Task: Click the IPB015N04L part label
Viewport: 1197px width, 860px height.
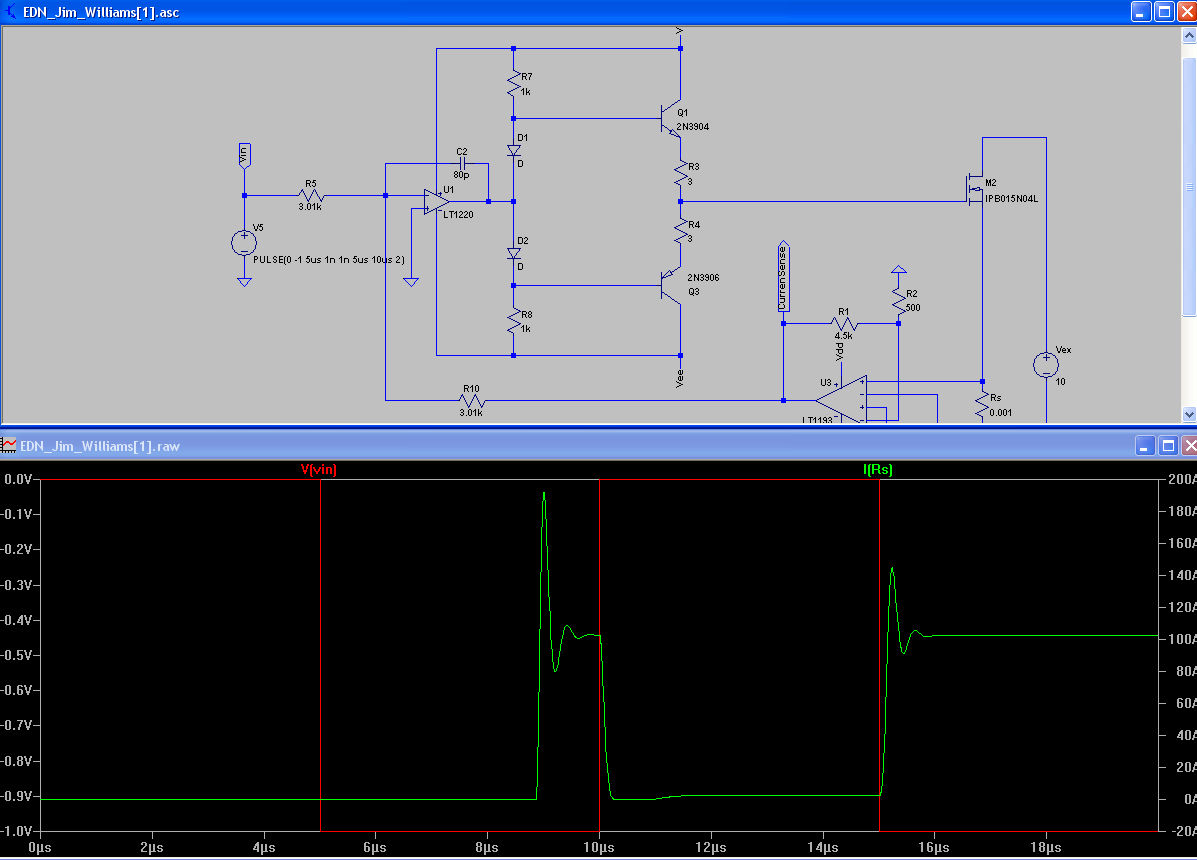Action: (1011, 198)
